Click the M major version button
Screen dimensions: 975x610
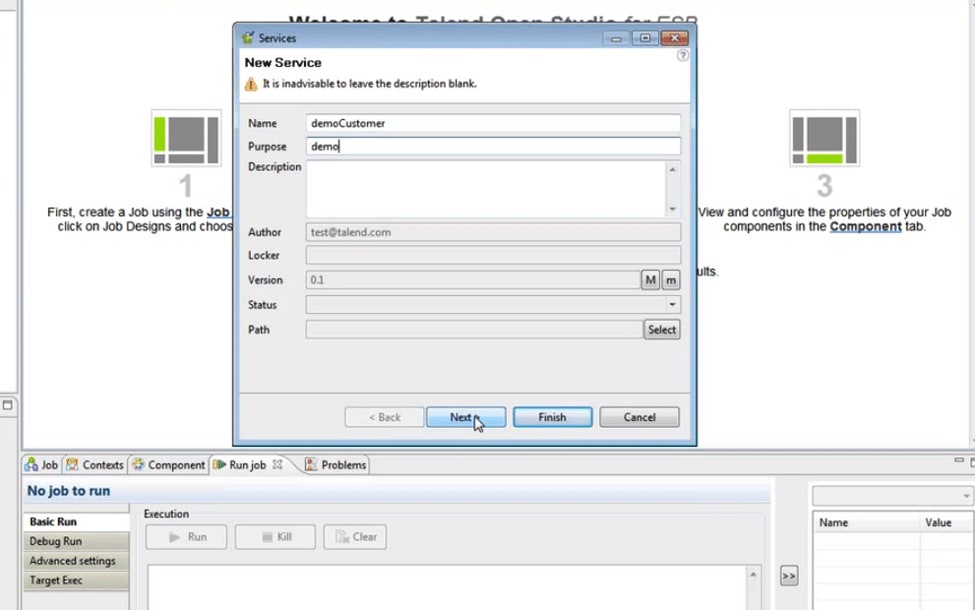click(650, 280)
